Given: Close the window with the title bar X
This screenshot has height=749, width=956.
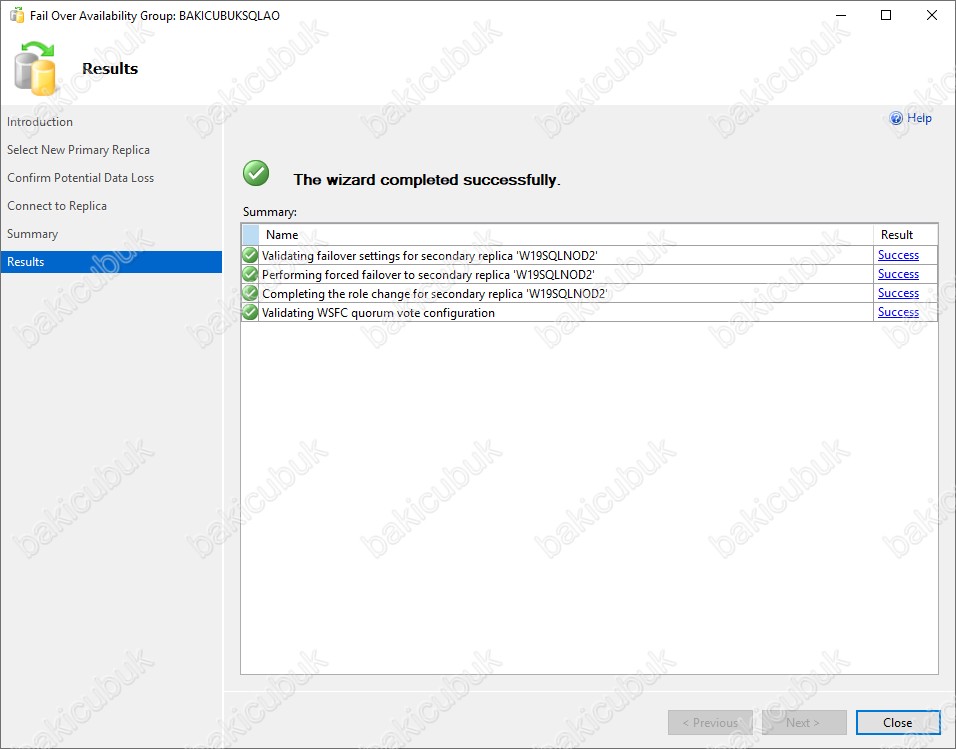Looking at the screenshot, I should (932, 15).
